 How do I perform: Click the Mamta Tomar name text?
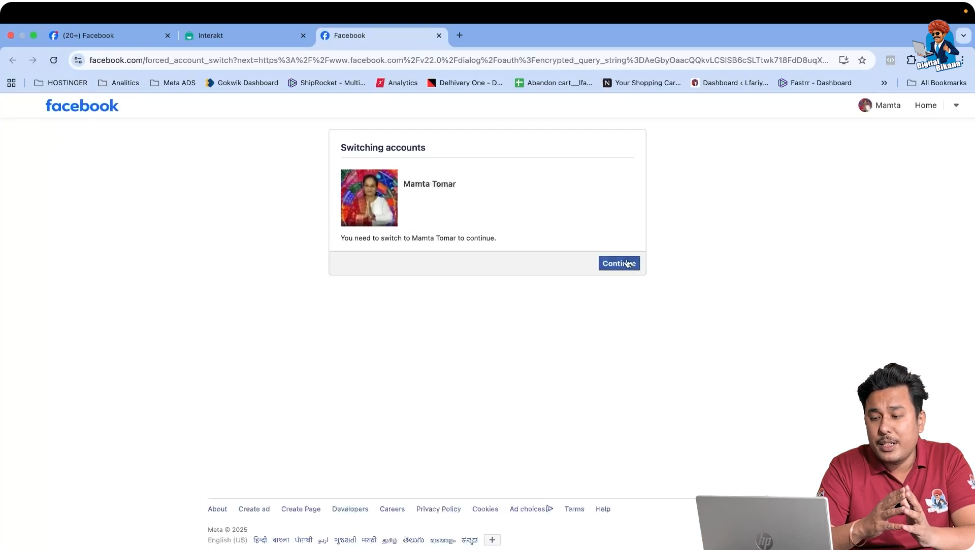(x=429, y=184)
